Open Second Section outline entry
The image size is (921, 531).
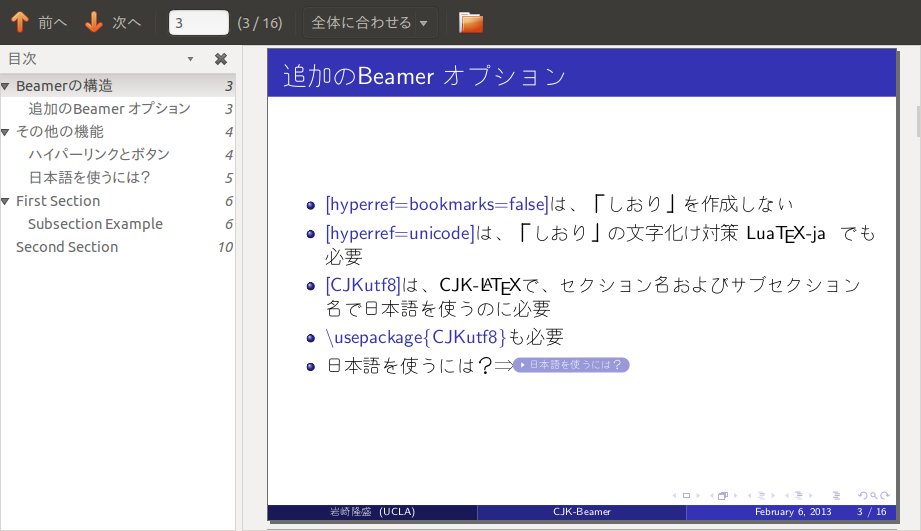[x=67, y=247]
